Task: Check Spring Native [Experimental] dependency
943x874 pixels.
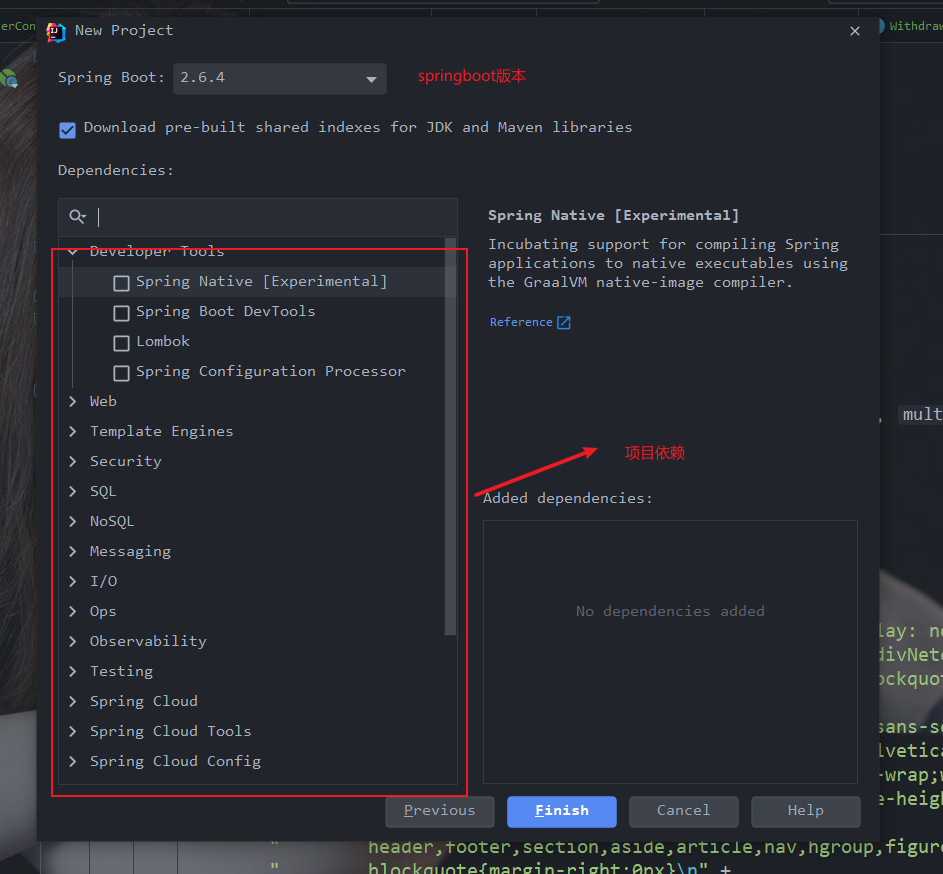Action: 121,283
